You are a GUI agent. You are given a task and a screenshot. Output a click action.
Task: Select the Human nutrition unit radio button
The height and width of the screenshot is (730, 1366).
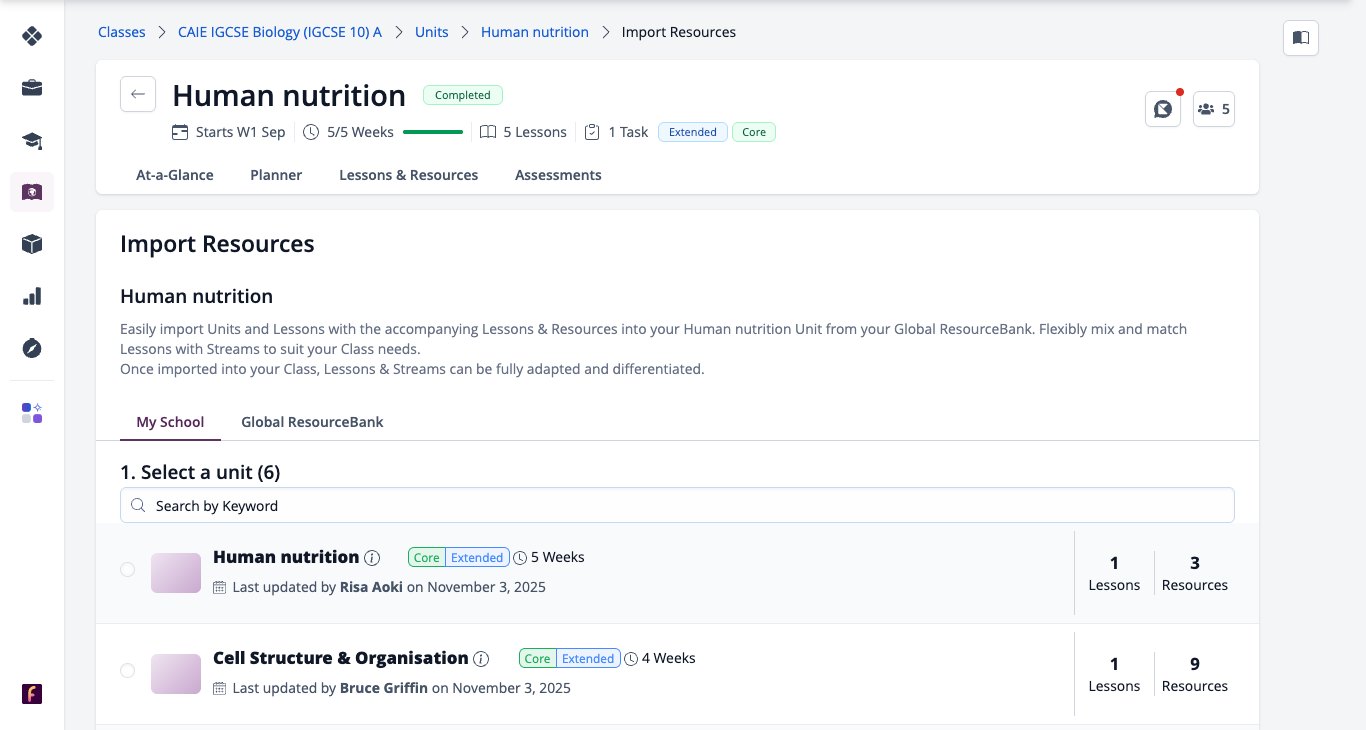point(127,570)
